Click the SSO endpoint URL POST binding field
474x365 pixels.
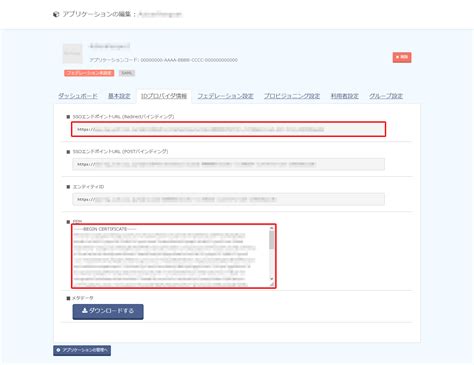pyautogui.click(x=228, y=164)
